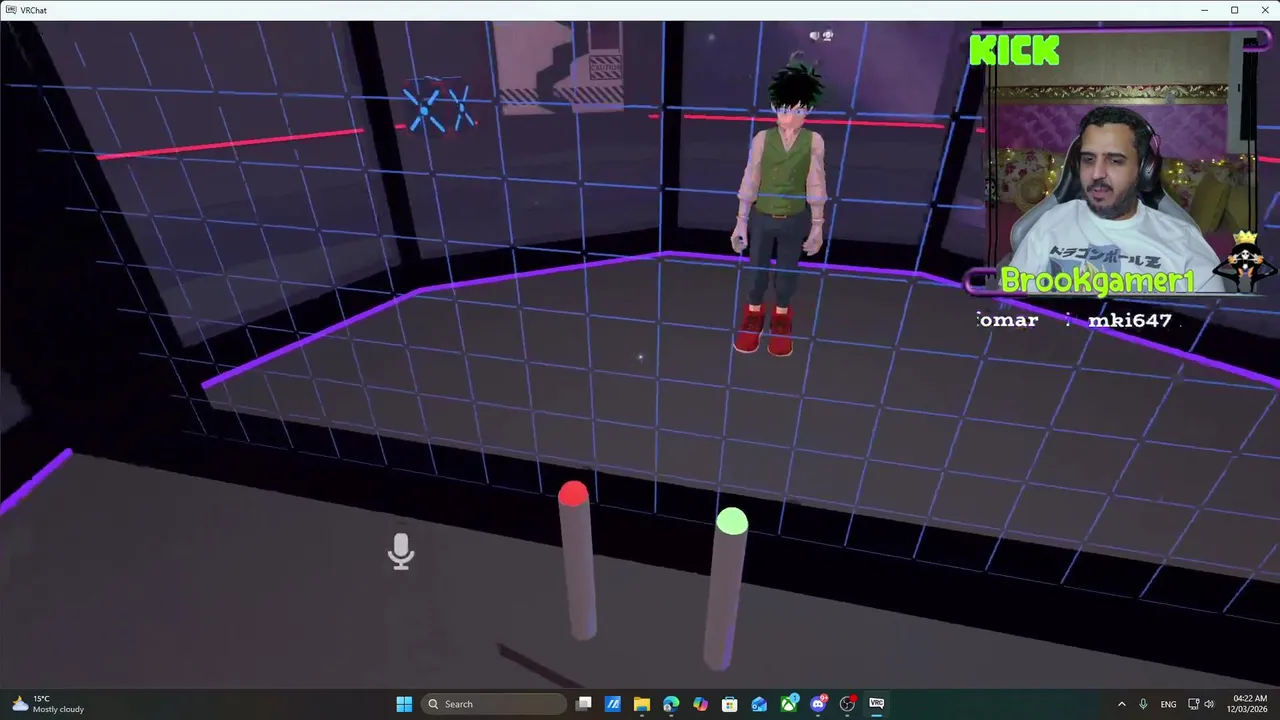1280x720 pixels.
Task: Maximize the VRChat window
Action: click(x=1234, y=10)
